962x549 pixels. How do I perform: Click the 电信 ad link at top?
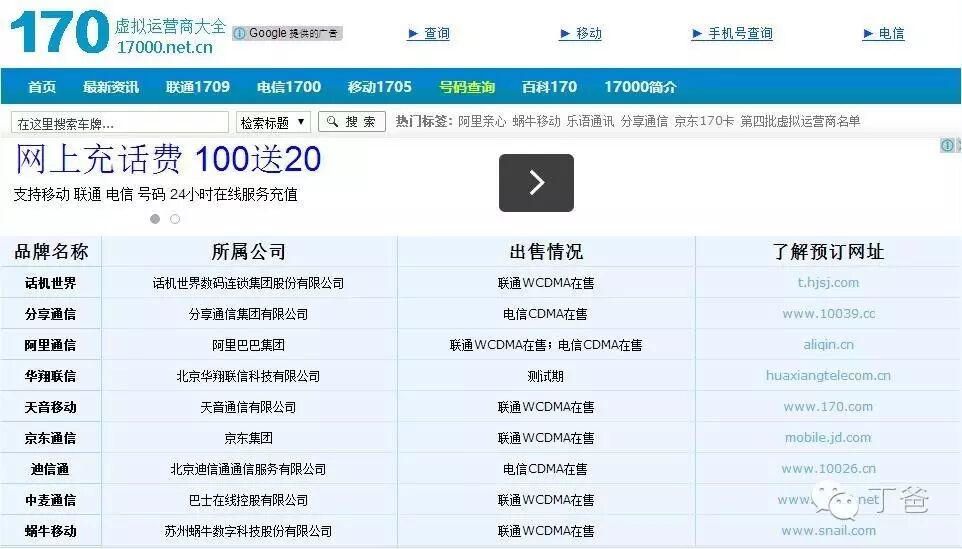(x=883, y=34)
